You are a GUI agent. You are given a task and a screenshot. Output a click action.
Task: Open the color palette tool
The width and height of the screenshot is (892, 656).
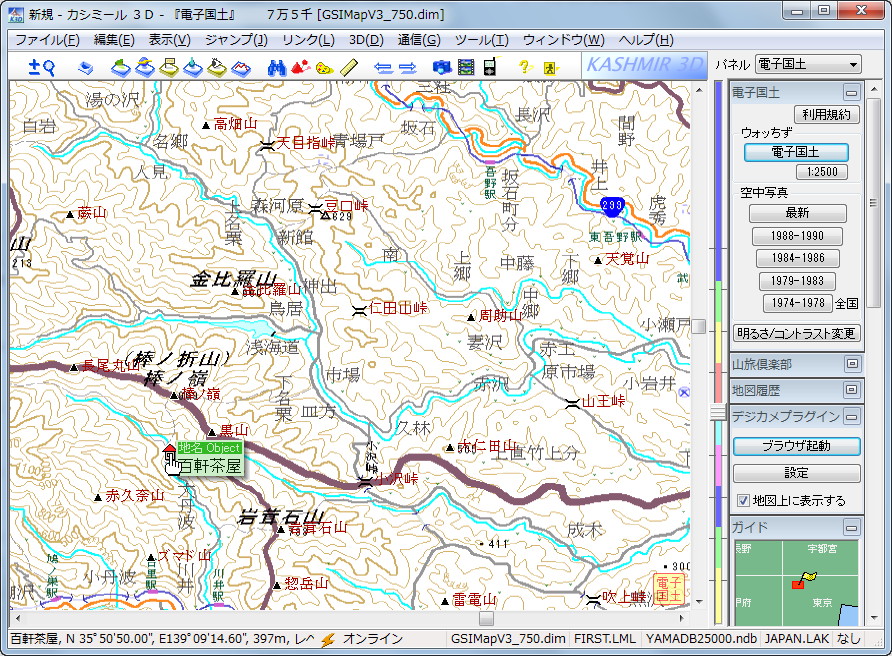(324, 68)
